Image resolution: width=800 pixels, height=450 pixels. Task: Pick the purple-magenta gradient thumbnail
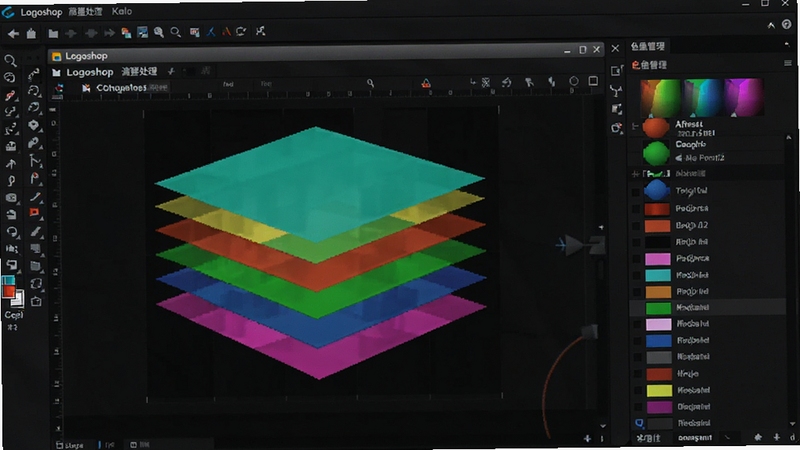[x=744, y=97]
